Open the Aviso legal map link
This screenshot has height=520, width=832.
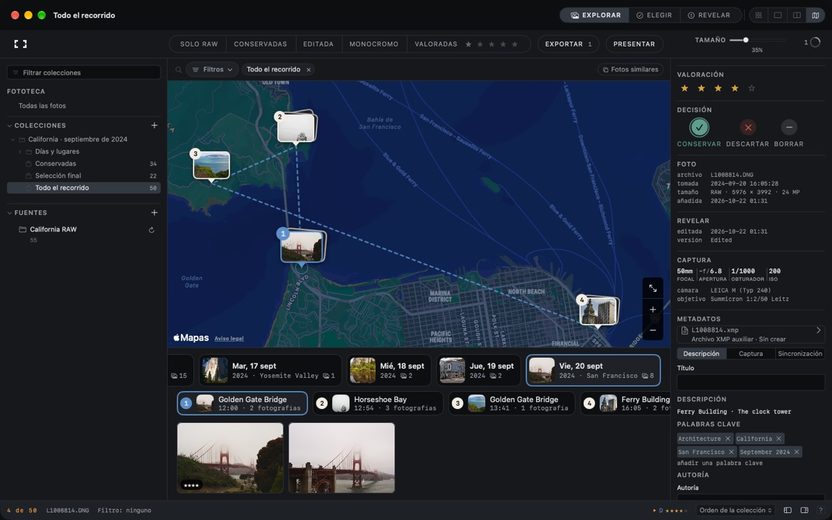click(x=229, y=339)
